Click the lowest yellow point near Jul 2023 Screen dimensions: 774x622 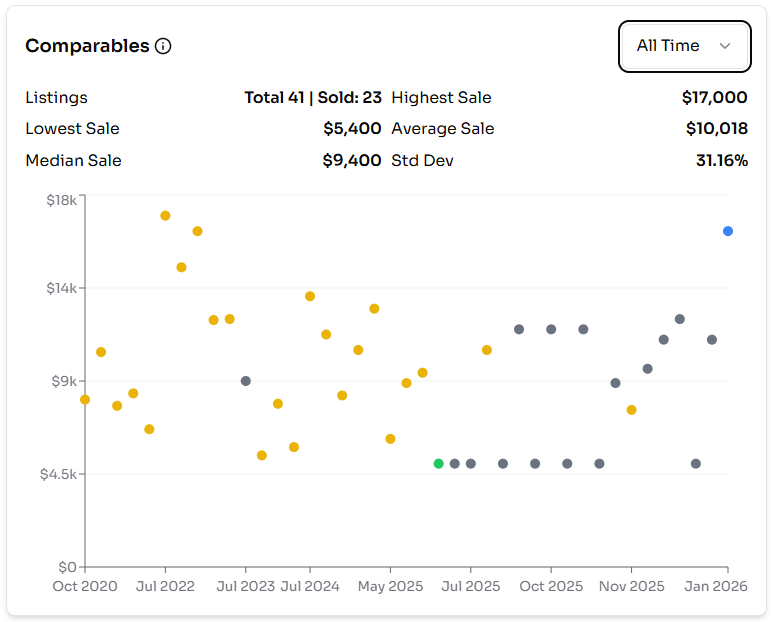tap(262, 455)
